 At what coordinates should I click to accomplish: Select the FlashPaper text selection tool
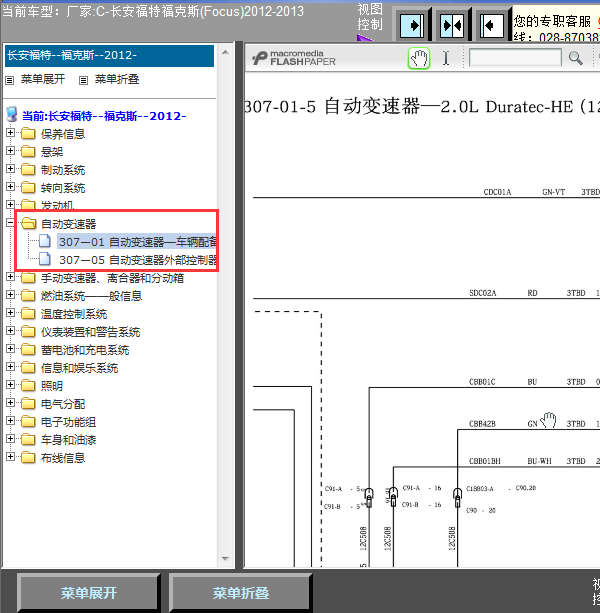tap(446, 58)
